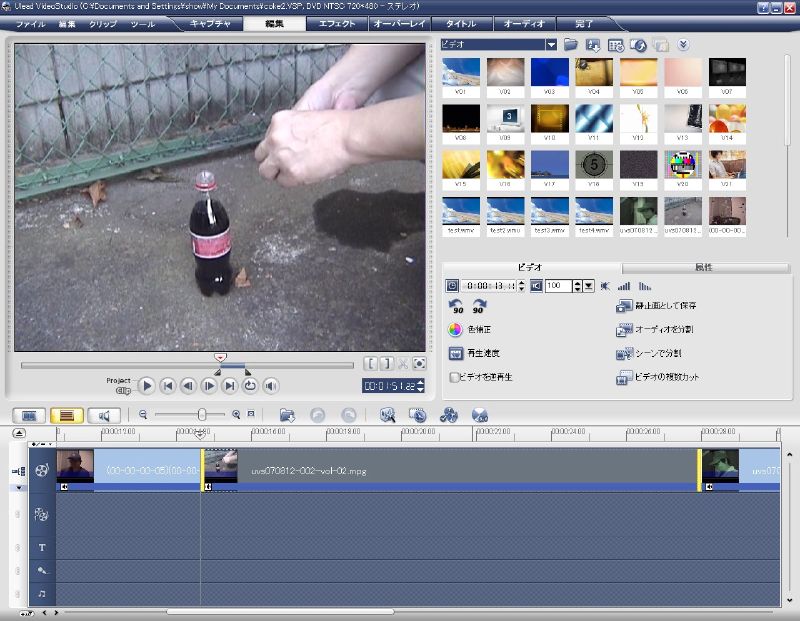Viewport: 800px width, 621px height.
Task: Click the Play button under the preview
Action: click(x=147, y=385)
